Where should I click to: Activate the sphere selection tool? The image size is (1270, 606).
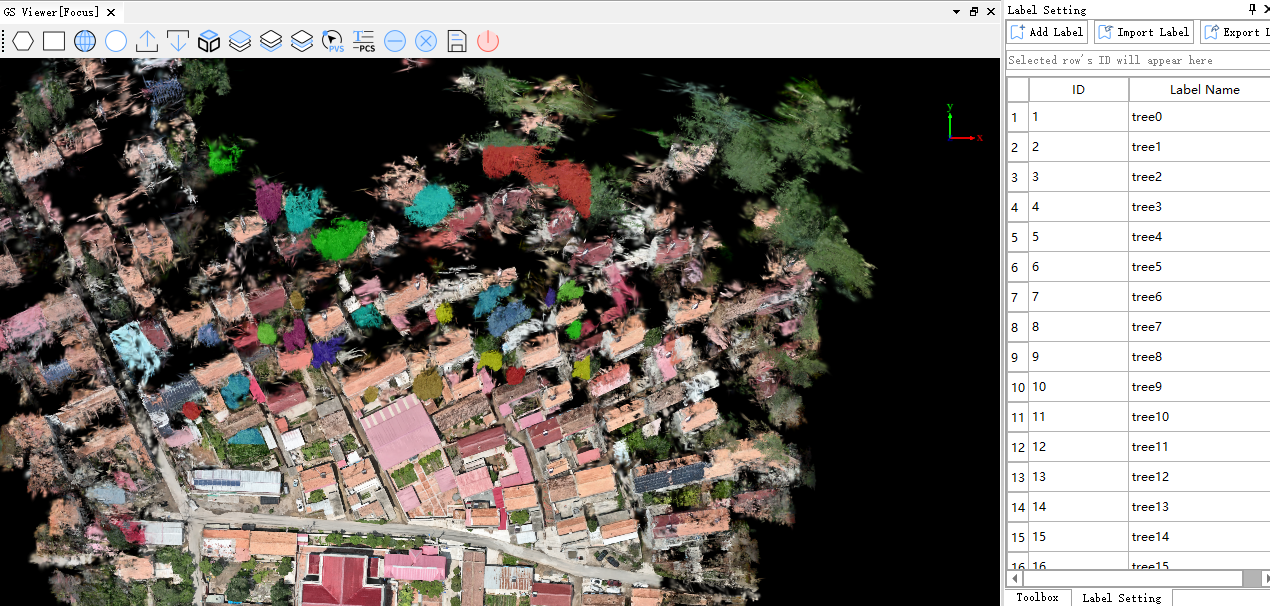pos(84,41)
